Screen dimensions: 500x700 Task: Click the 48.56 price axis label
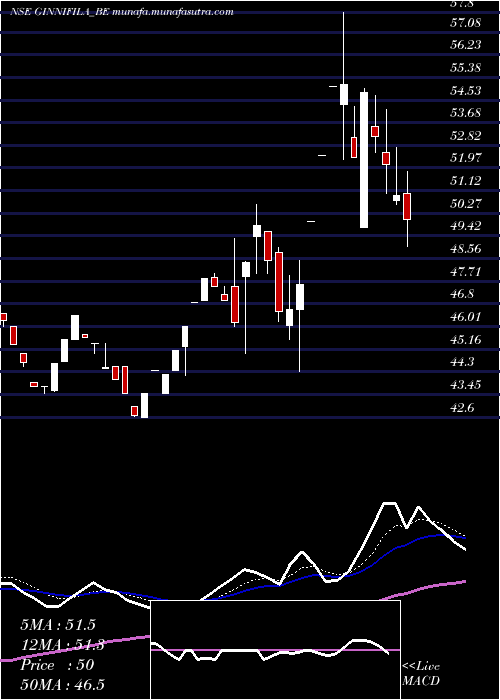pyautogui.click(x=466, y=248)
